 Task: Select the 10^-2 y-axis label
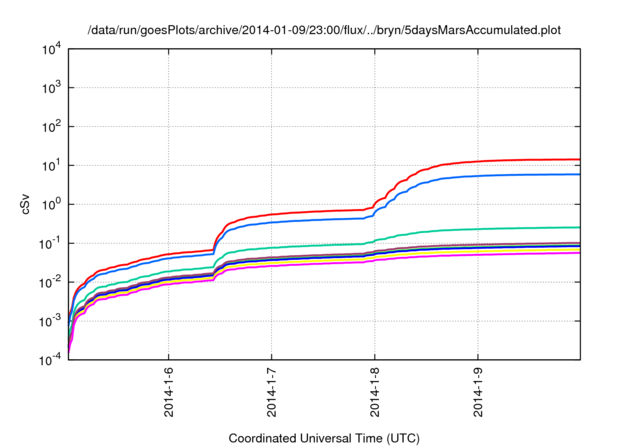click(51, 282)
